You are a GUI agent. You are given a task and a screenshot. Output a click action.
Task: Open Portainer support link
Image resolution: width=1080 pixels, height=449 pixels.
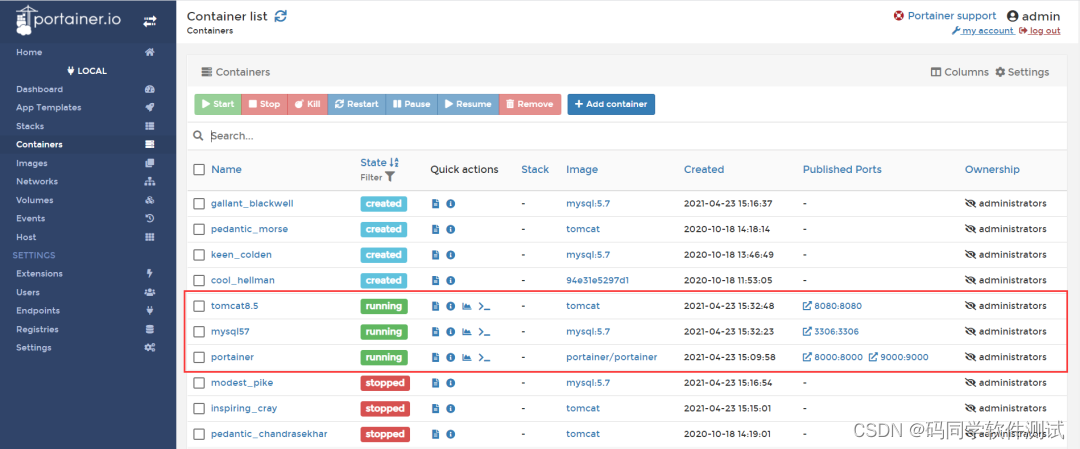(945, 16)
